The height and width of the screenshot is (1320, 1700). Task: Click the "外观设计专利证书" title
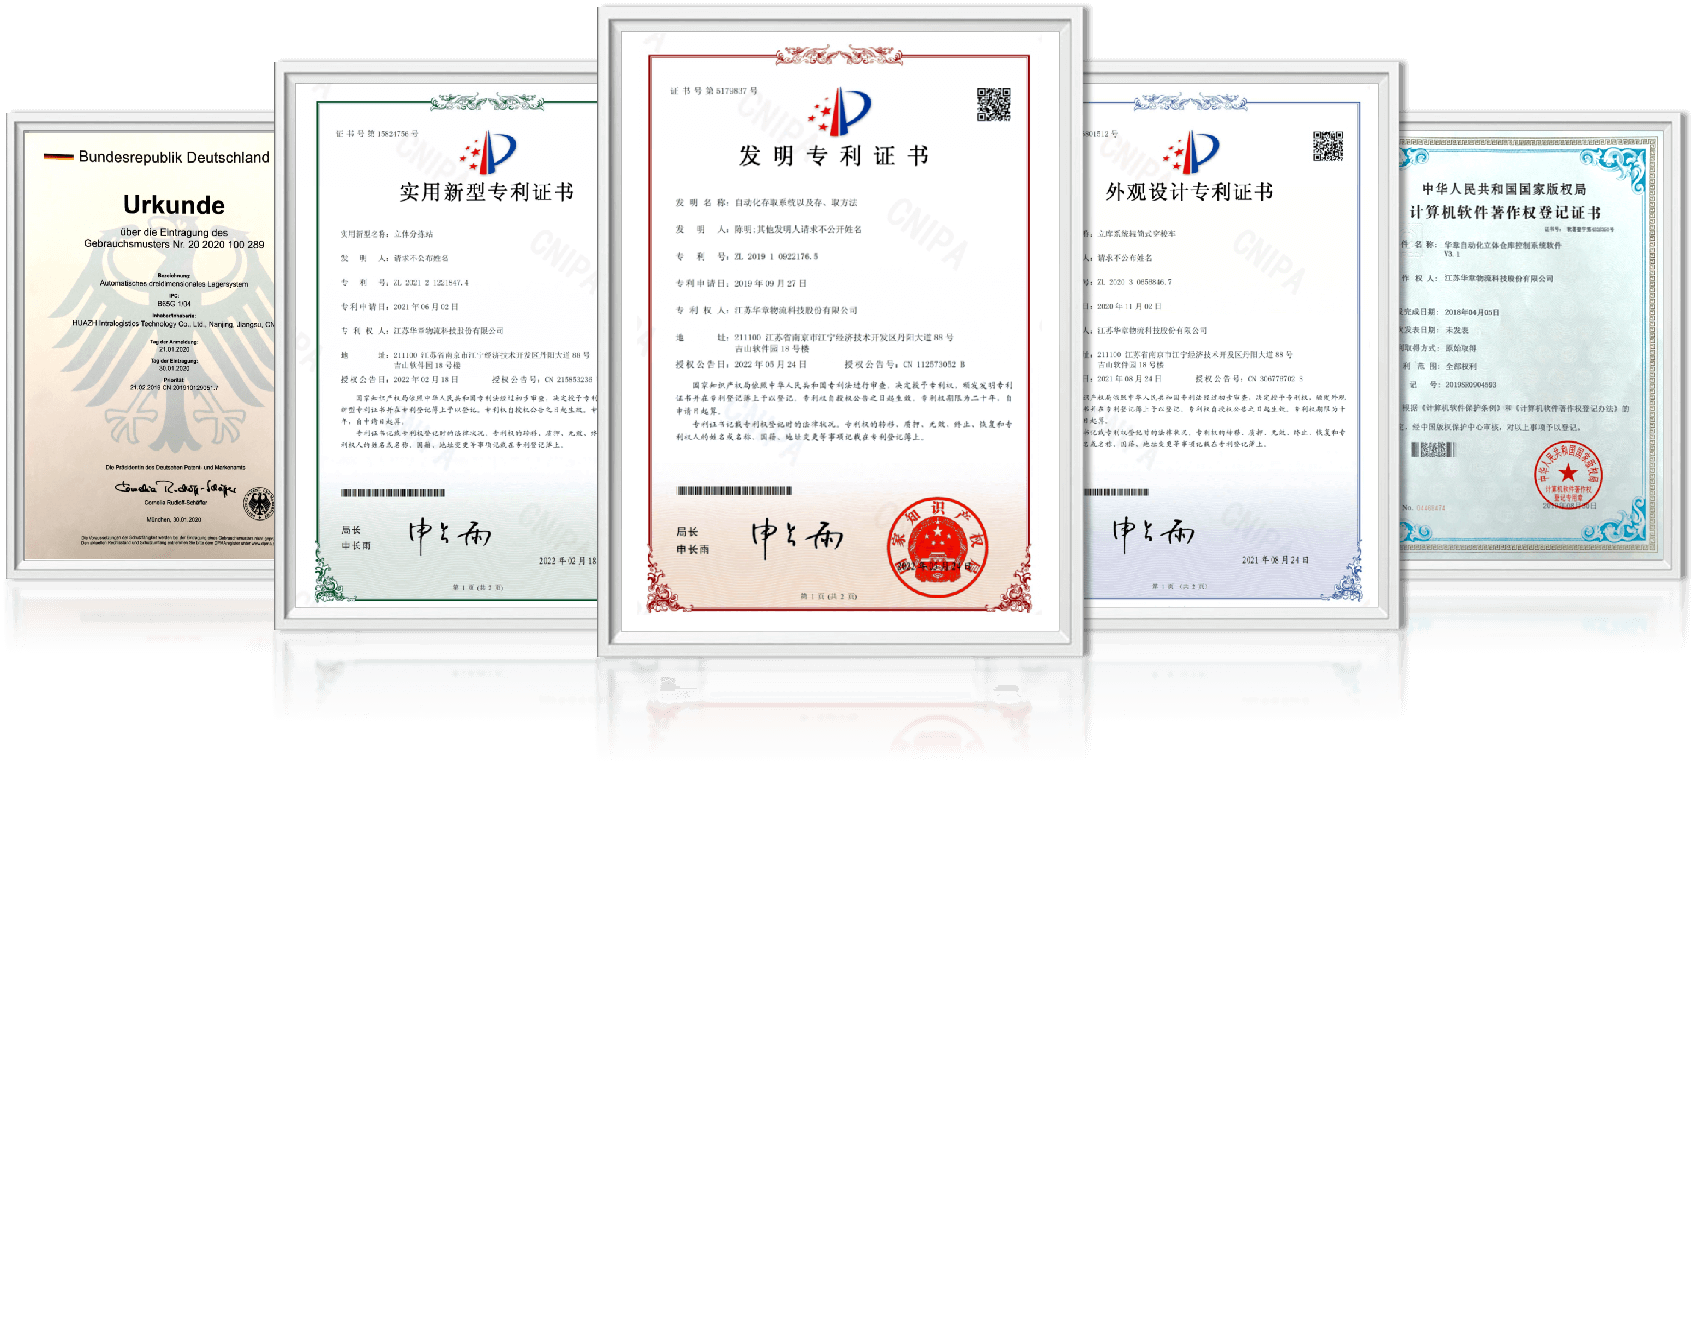(1189, 192)
